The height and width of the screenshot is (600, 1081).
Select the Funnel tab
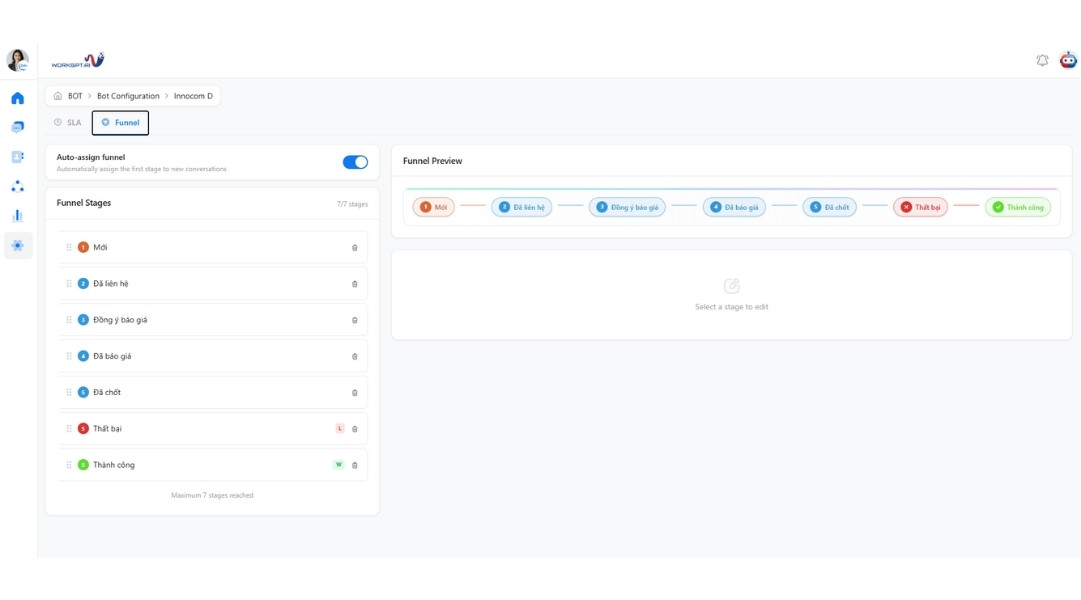[120, 123]
